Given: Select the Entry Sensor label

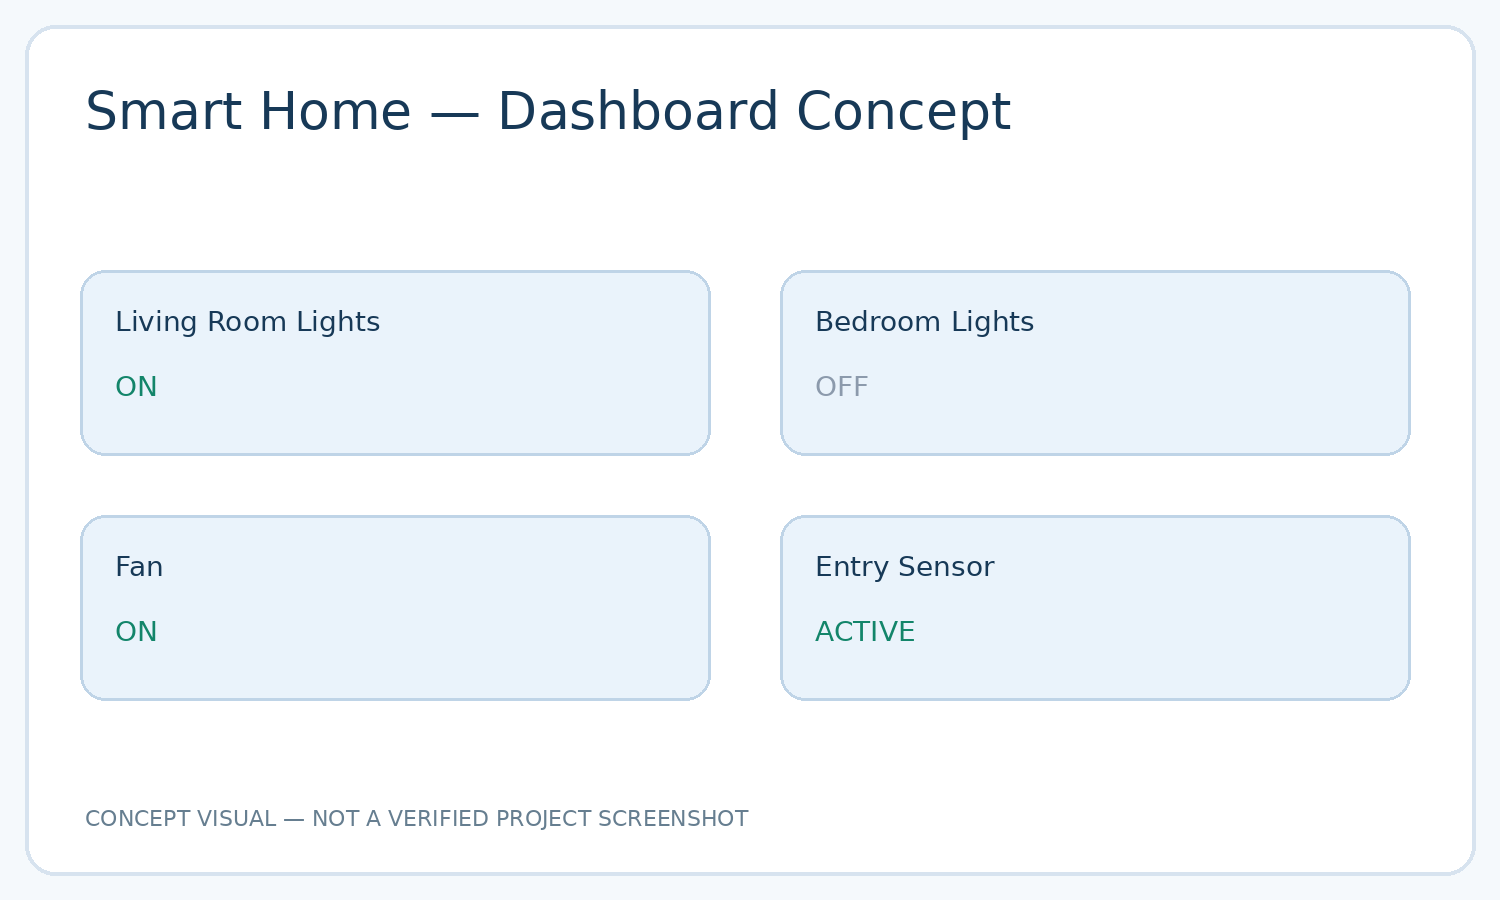Looking at the screenshot, I should pyautogui.click(x=904, y=567).
